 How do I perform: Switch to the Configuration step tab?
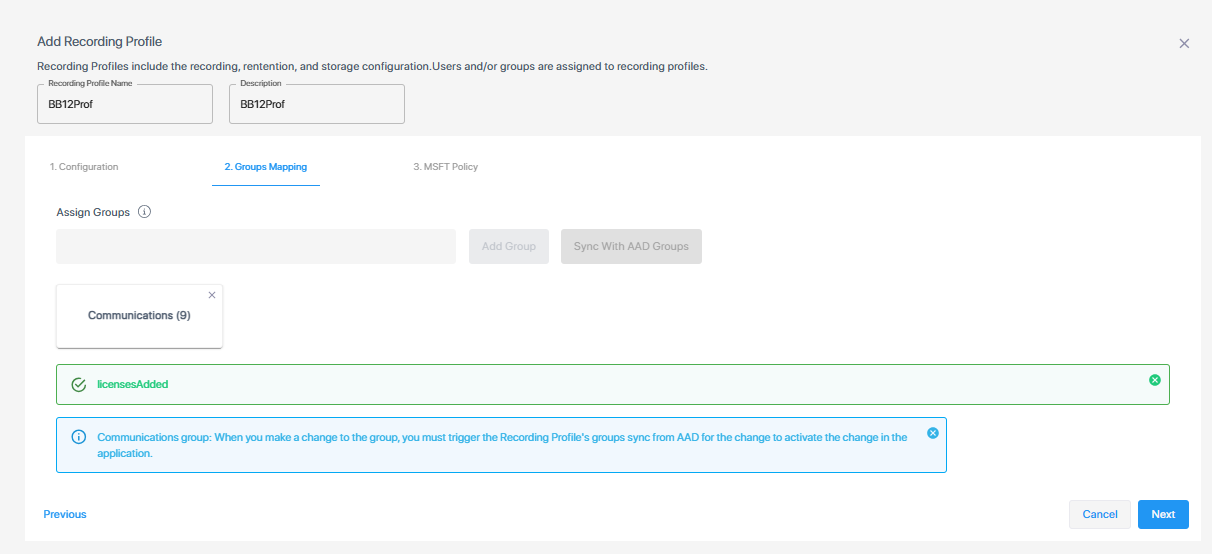coord(84,167)
